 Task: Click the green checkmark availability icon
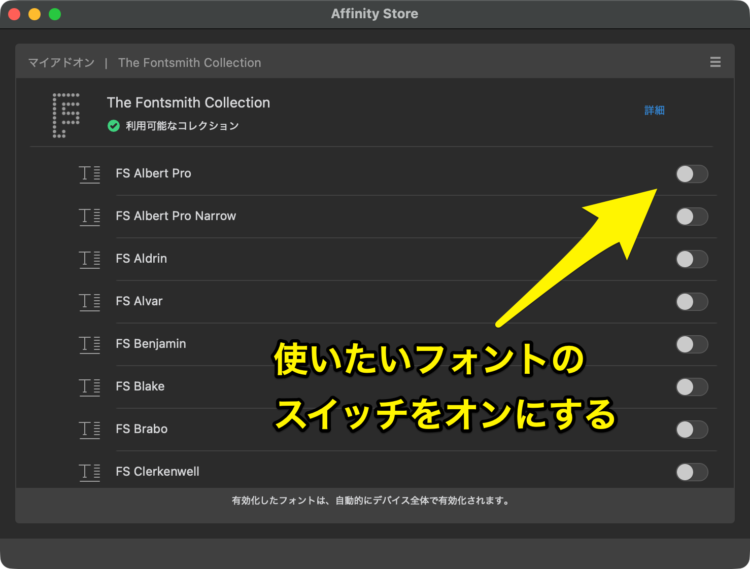click(114, 126)
